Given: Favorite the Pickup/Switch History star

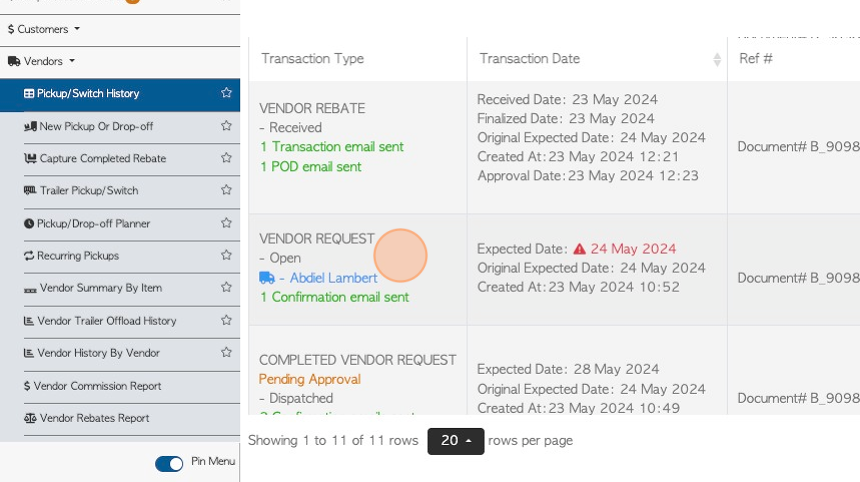Looking at the screenshot, I should tap(226, 93).
